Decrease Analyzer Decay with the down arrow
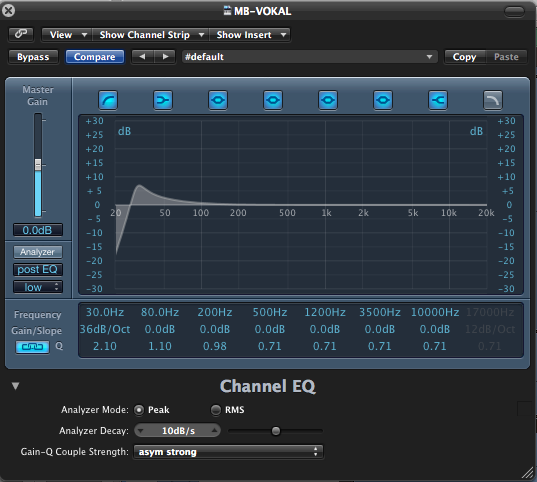Viewport: 537px width, 482px height. point(141,431)
